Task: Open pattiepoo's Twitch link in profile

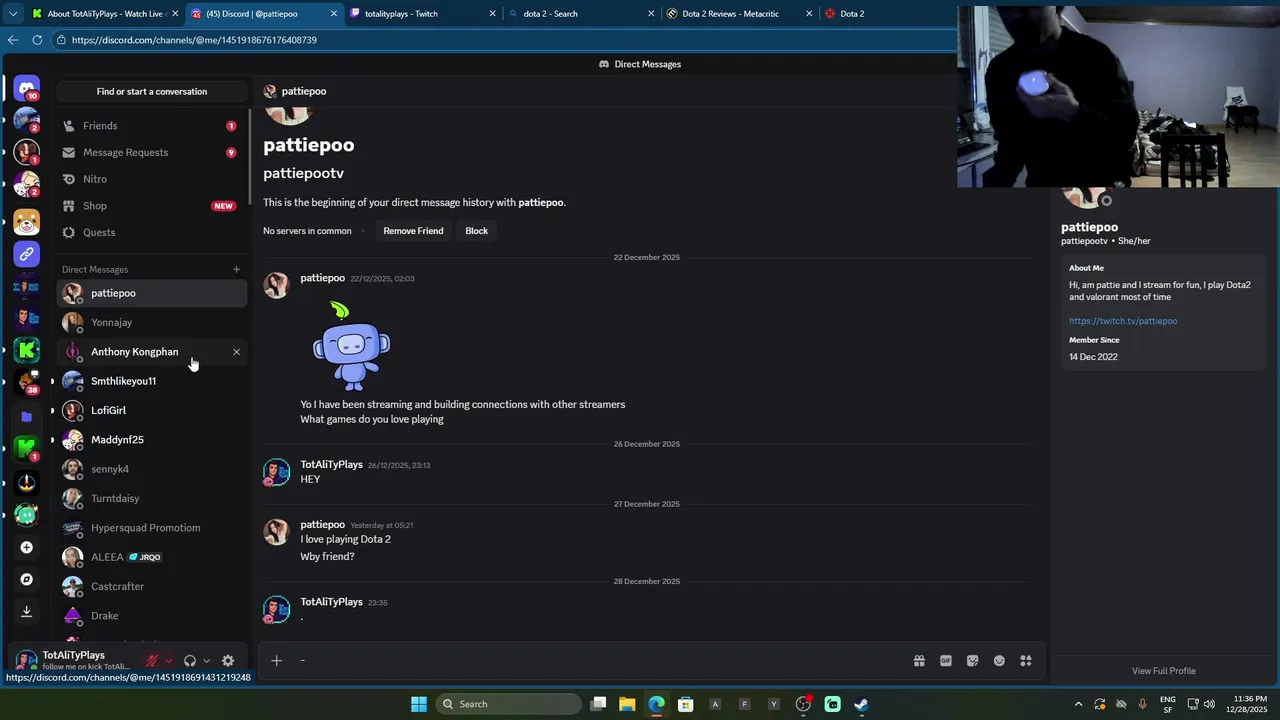Action: (1122, 321)
